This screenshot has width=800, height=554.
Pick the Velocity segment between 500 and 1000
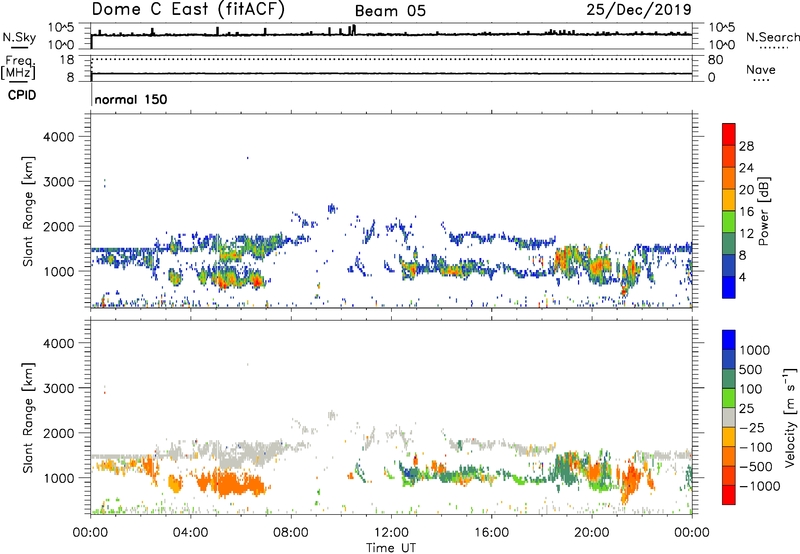(x=729, y=359)
